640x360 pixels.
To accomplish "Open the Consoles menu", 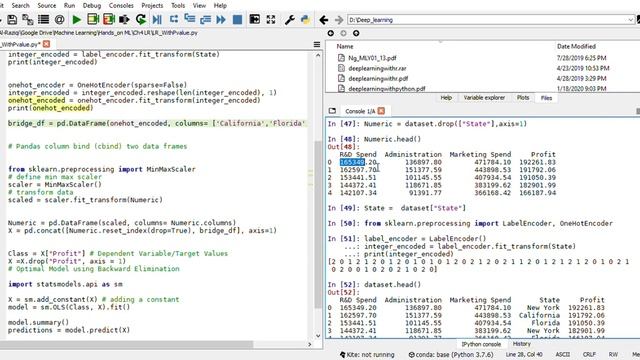I will 121,5.
